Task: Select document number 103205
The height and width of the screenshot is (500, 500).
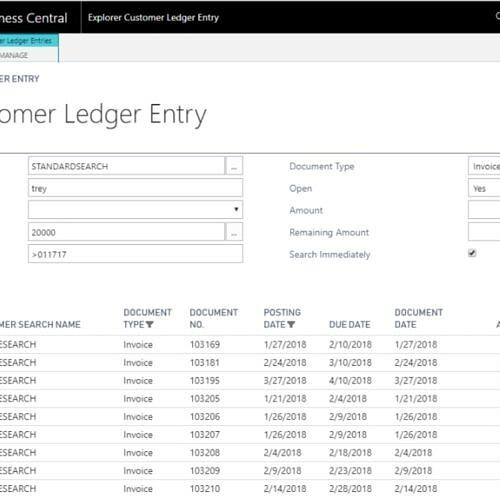Action: [205, 398]
